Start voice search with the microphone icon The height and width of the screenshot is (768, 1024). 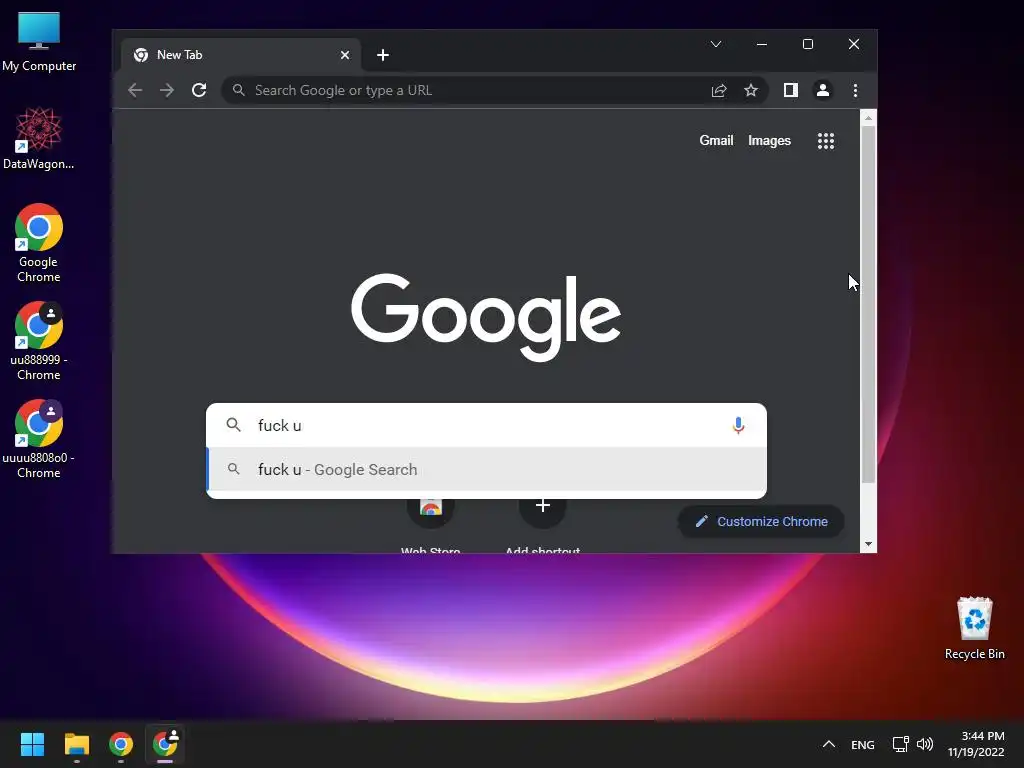click(739, 426)
